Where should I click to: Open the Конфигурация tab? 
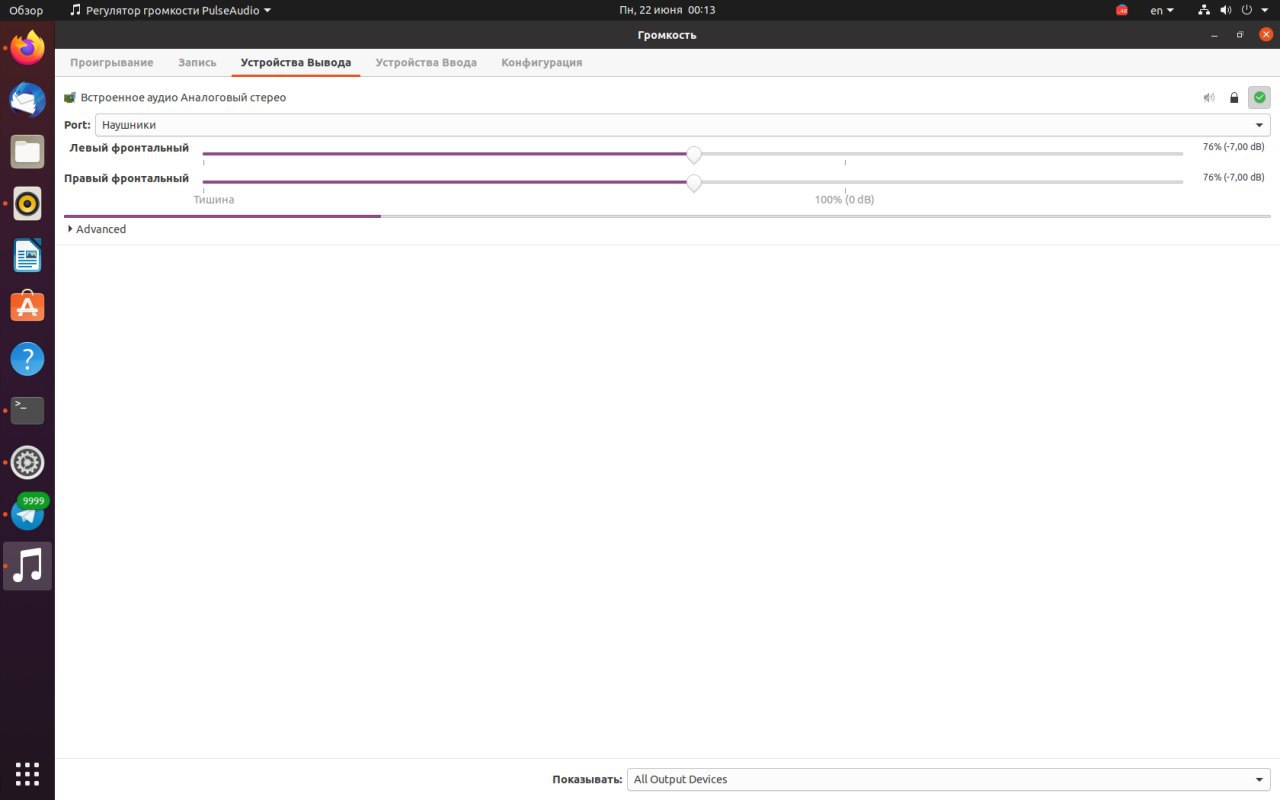click(541, 62)
